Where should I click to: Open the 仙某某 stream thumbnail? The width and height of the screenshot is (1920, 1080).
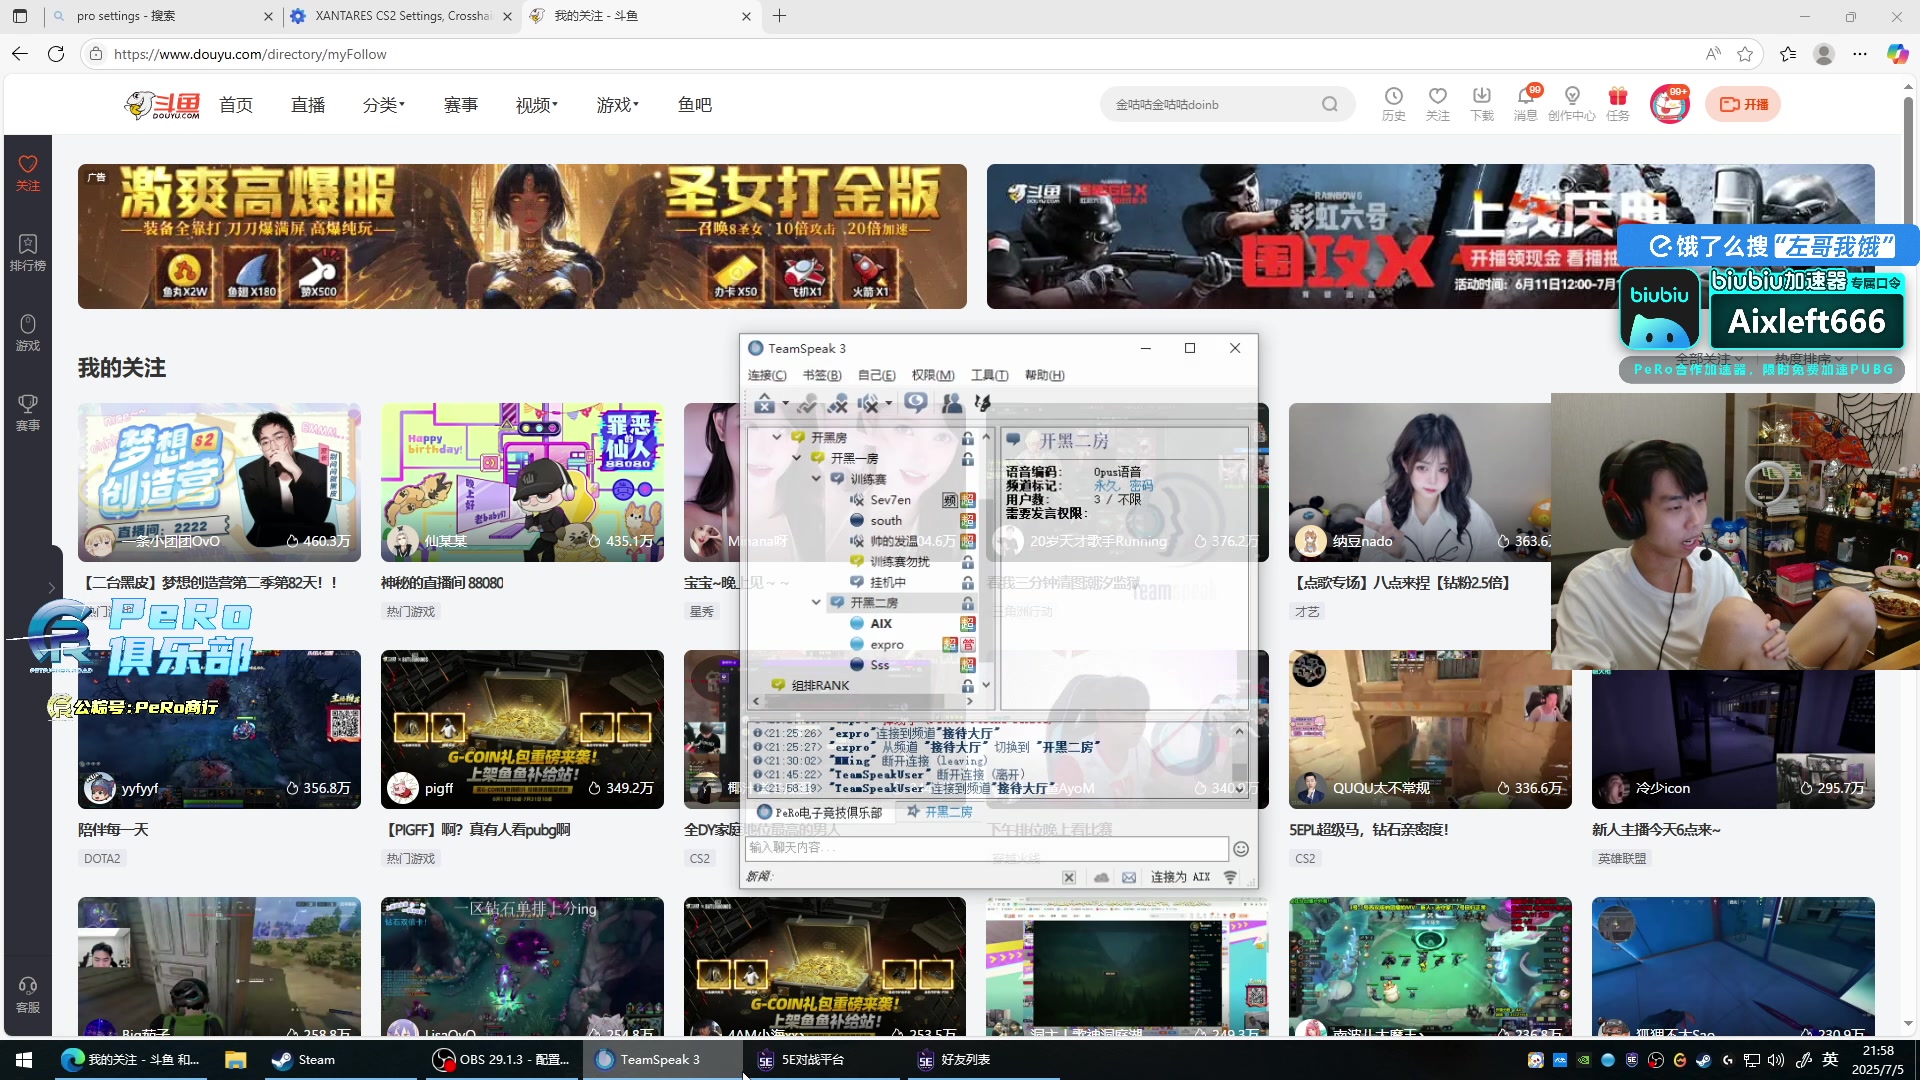tap(522, 482)
